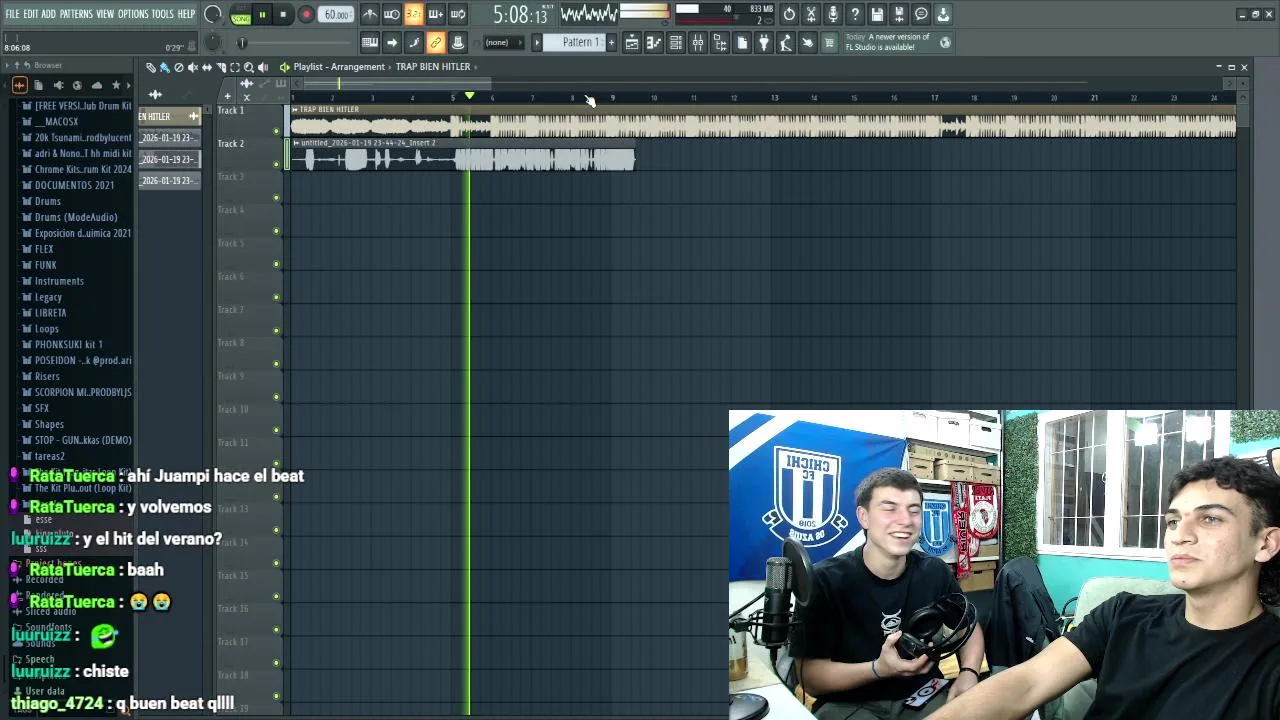This screenshot has height=720, width=1280.
Task: Click the playhead marker in timeline
Action: click(x=469, y=96)
